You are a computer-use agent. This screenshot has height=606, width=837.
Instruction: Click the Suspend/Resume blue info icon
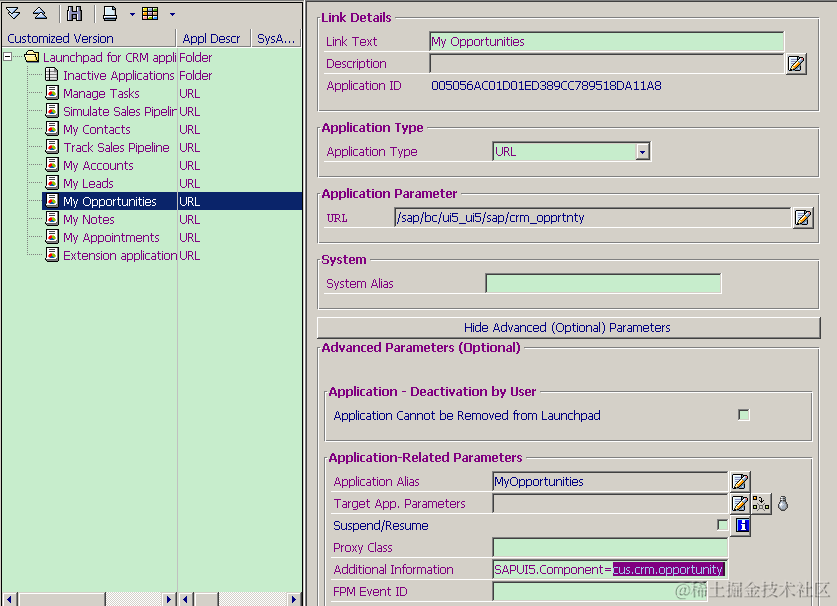pos(742,525)
